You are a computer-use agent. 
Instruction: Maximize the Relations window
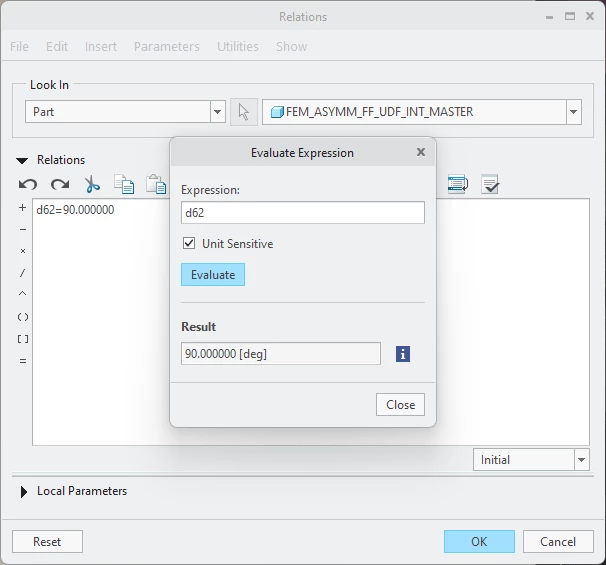[x=570, y=16]
